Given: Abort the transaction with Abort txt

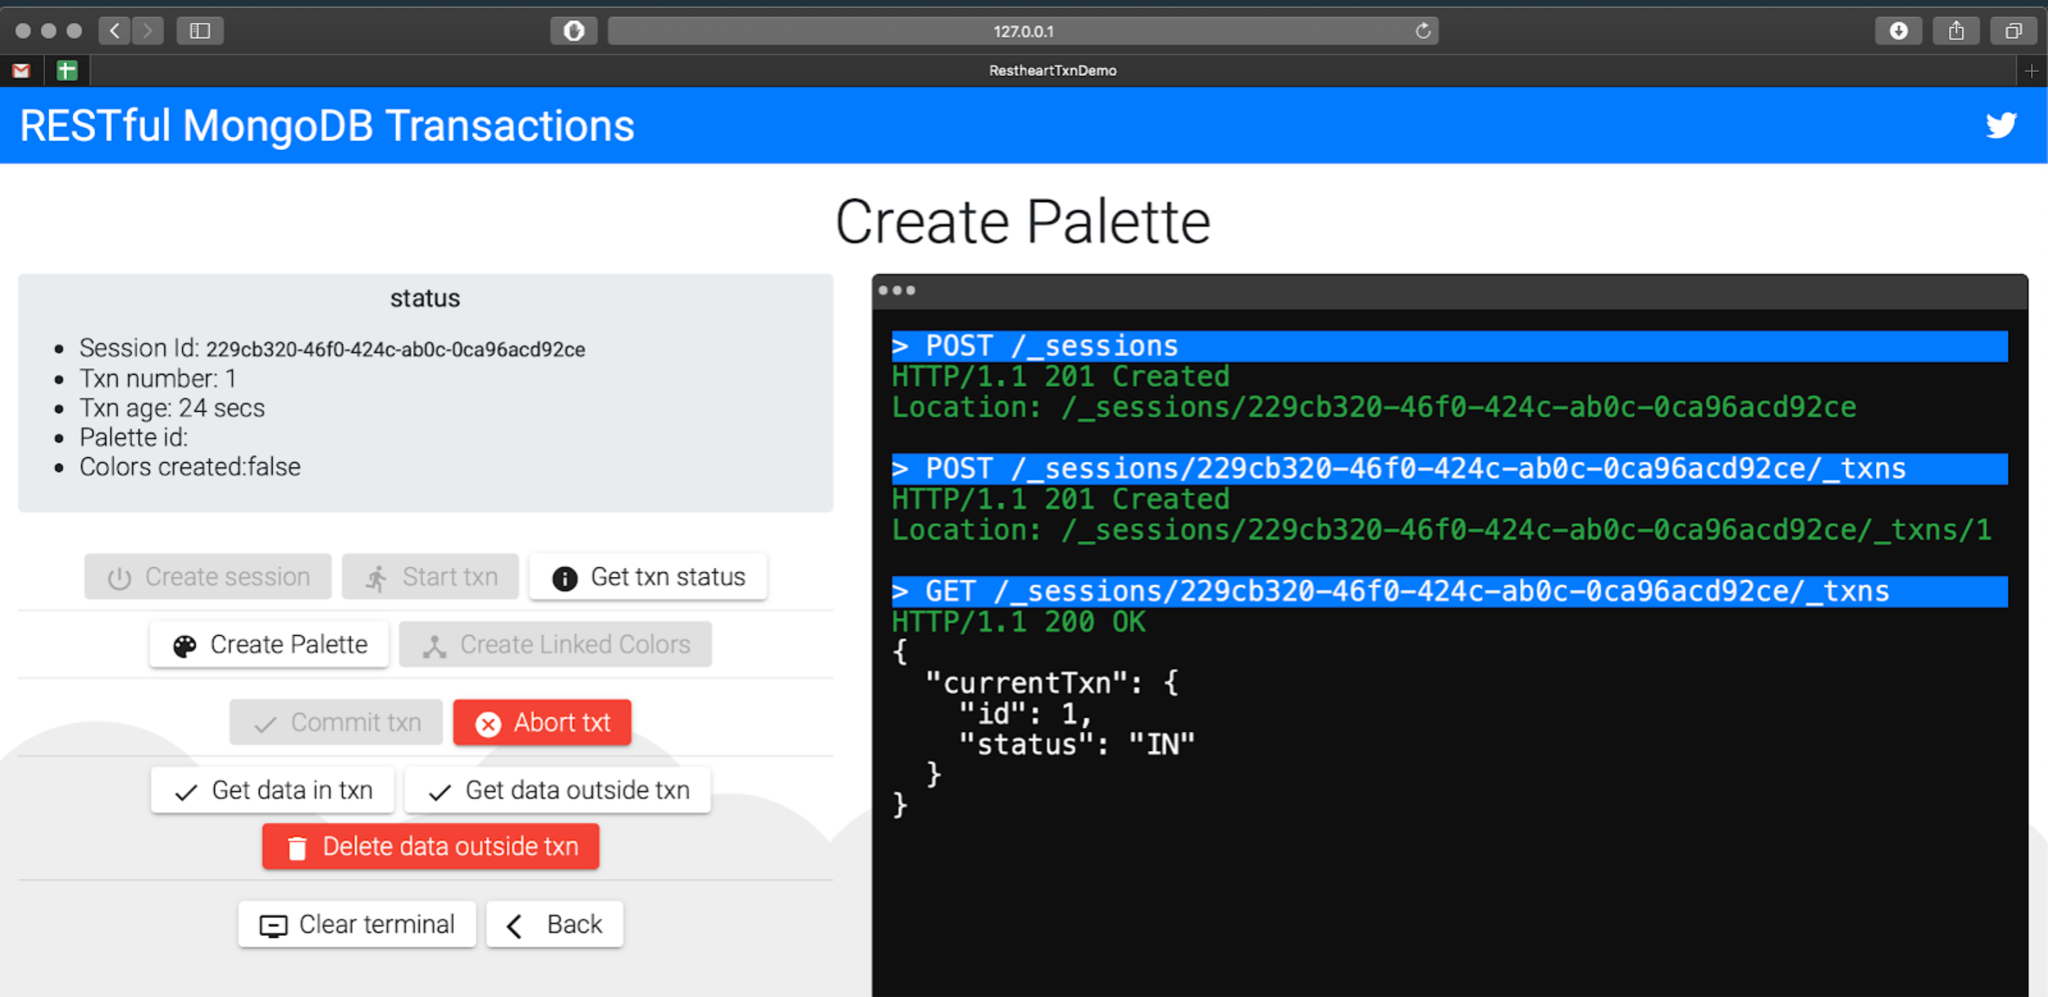Looking at the screenshot, I should click(x=542, y=722).
